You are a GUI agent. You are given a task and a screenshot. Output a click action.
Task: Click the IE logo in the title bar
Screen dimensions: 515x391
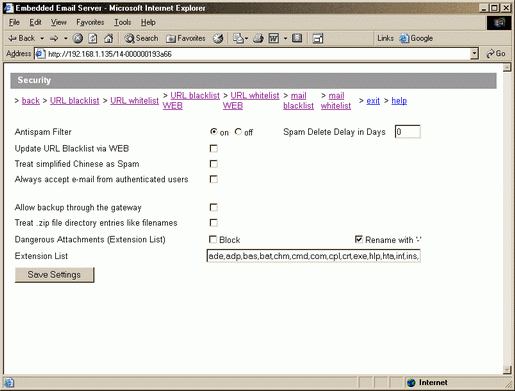(x=8, y=8)
